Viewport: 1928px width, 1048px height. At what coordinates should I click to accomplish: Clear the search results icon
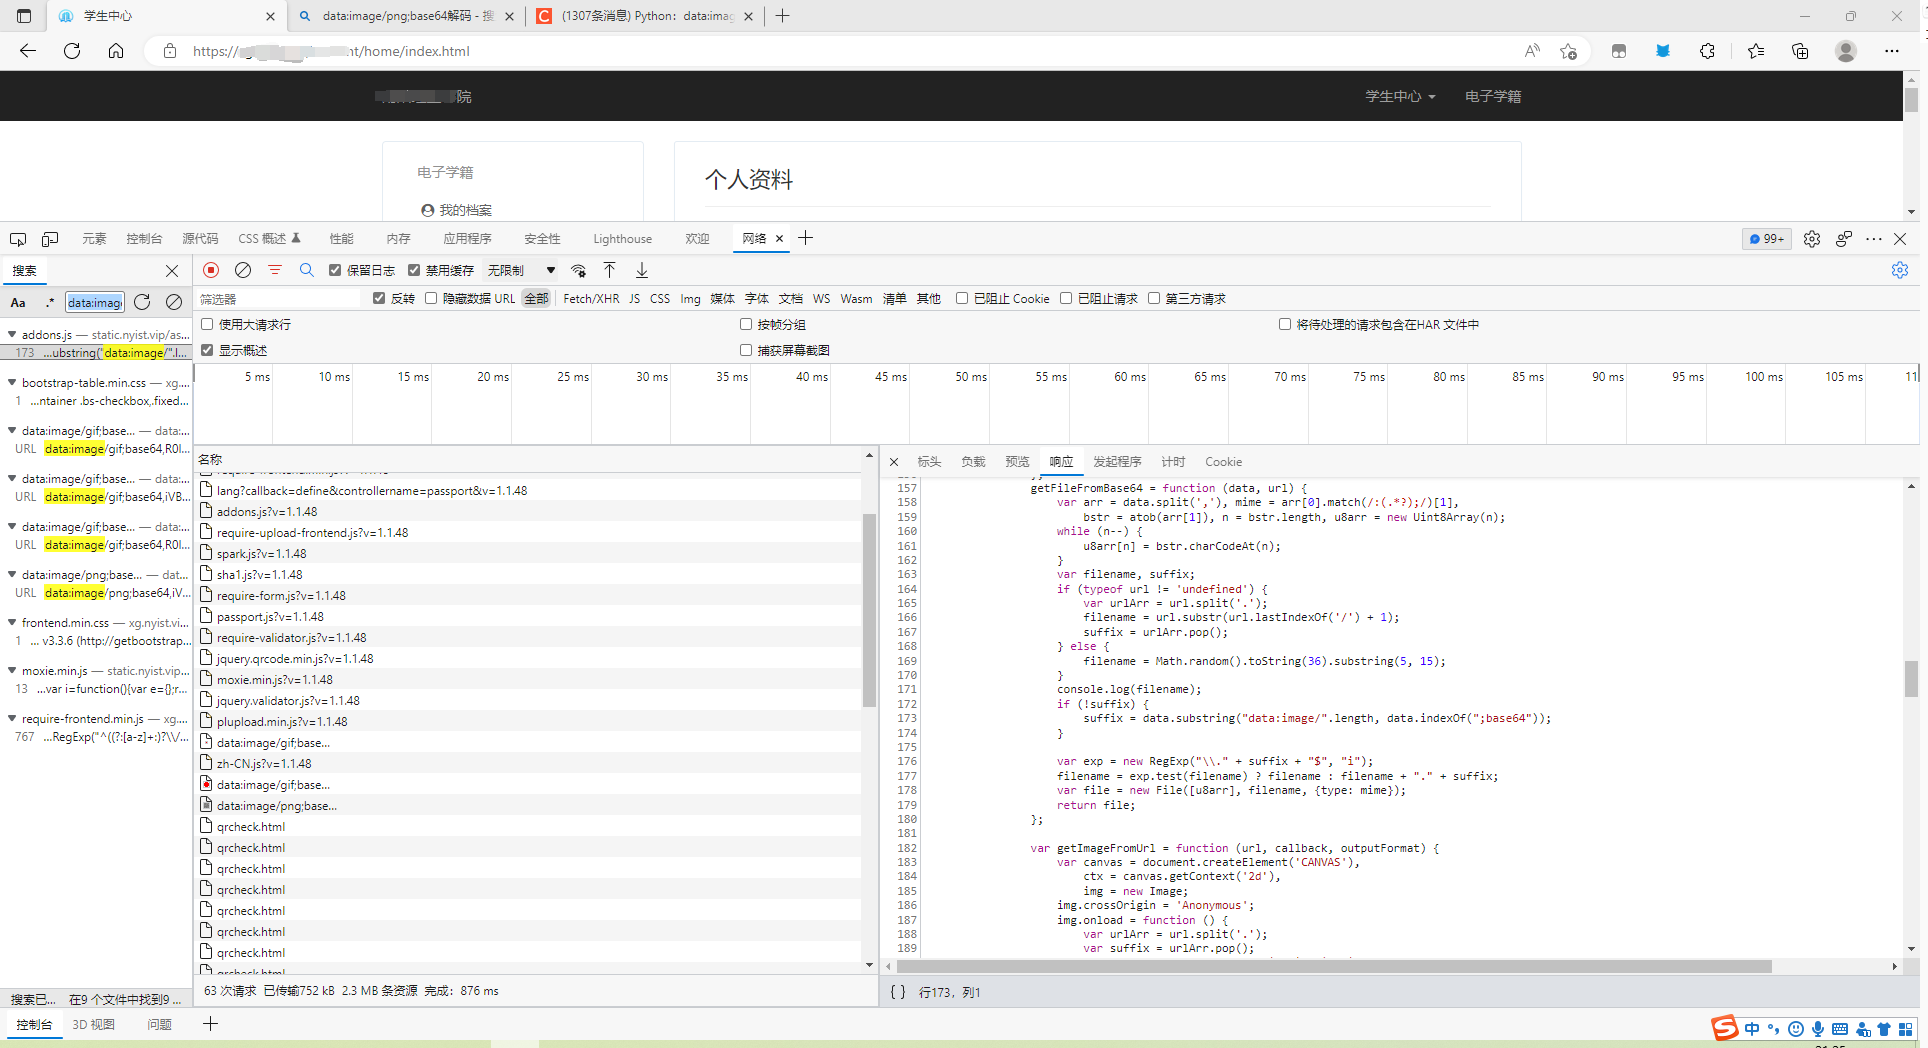pyautogui.click(x=174, y=302)
